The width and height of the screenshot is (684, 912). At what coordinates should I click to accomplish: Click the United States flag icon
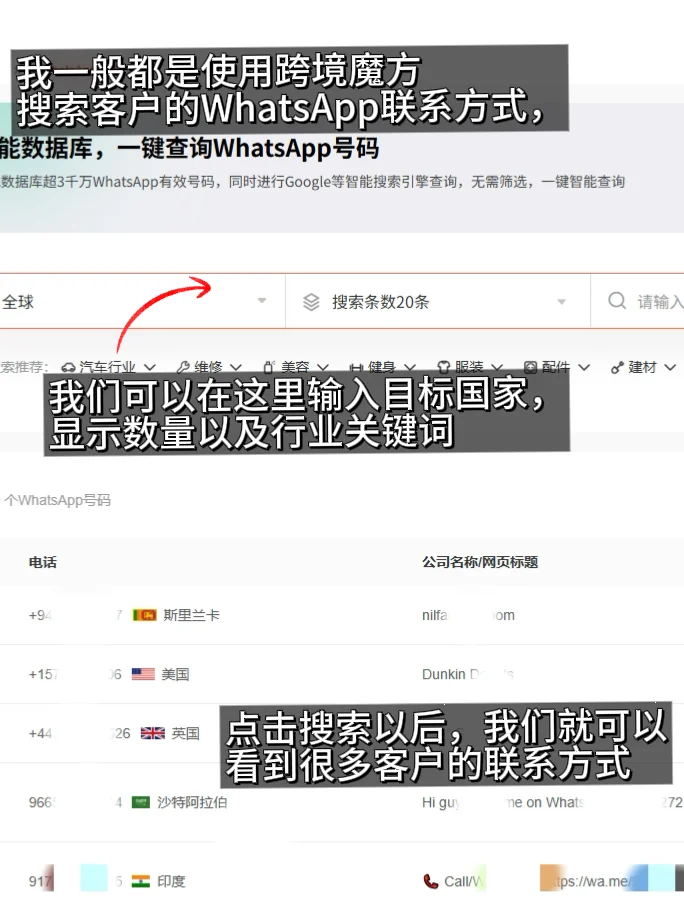pos(143,674)
